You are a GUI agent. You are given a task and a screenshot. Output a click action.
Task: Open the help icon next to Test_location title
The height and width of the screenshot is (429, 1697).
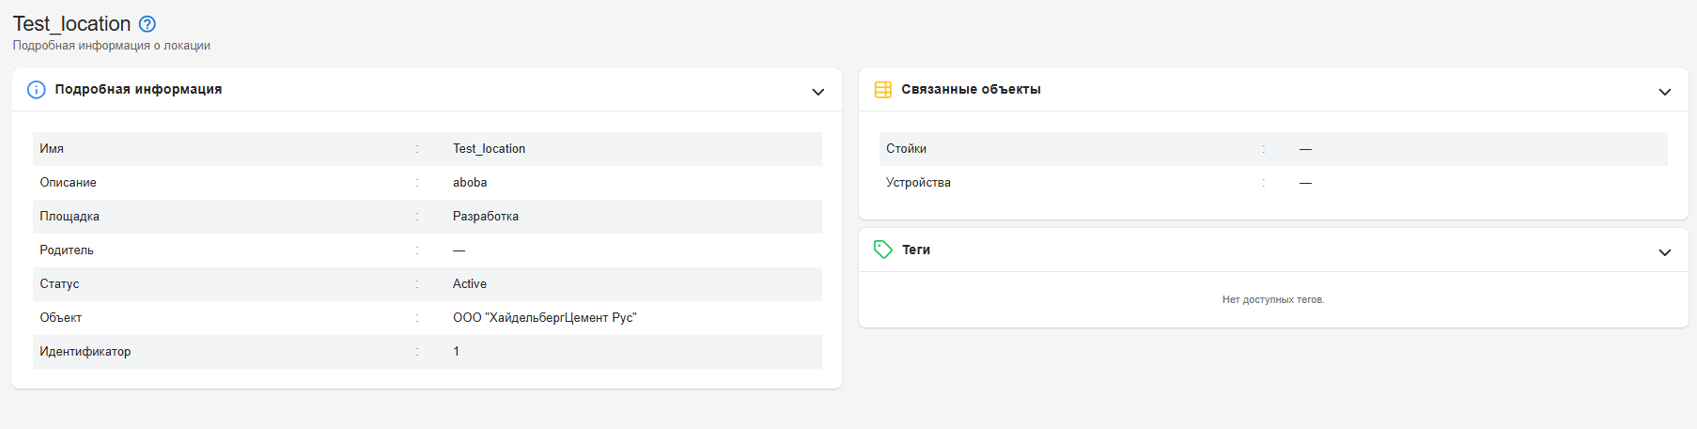tap(147, 24)
